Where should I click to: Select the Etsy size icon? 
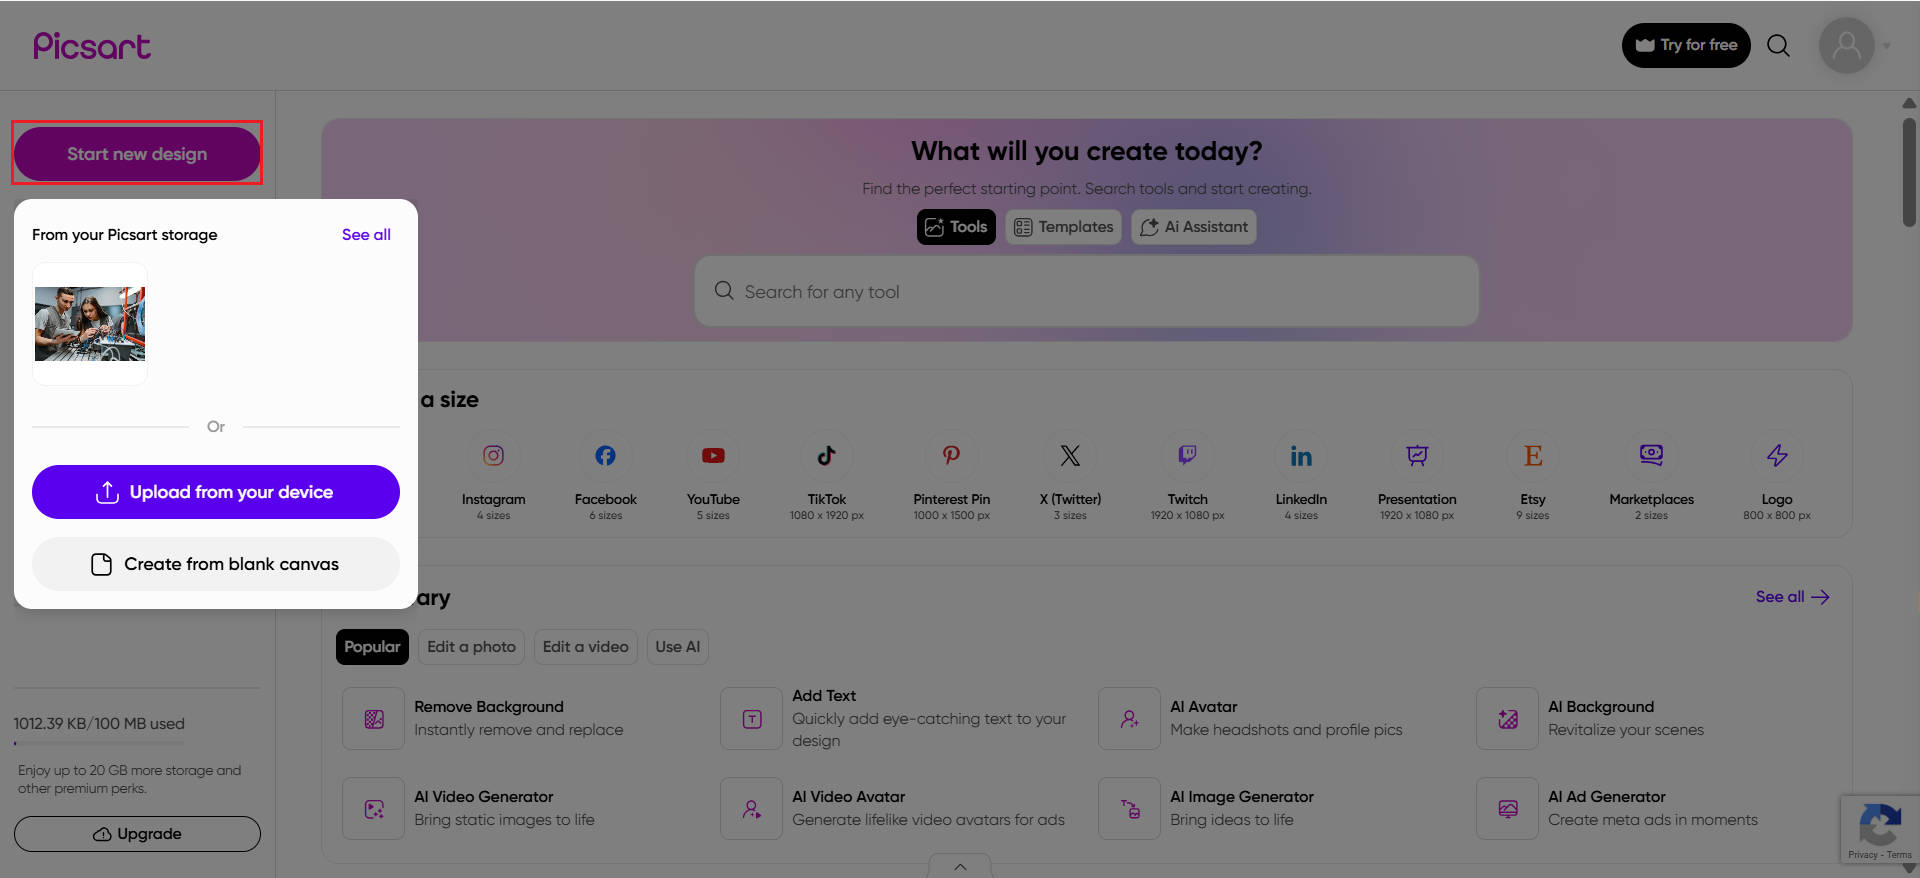1533,456
